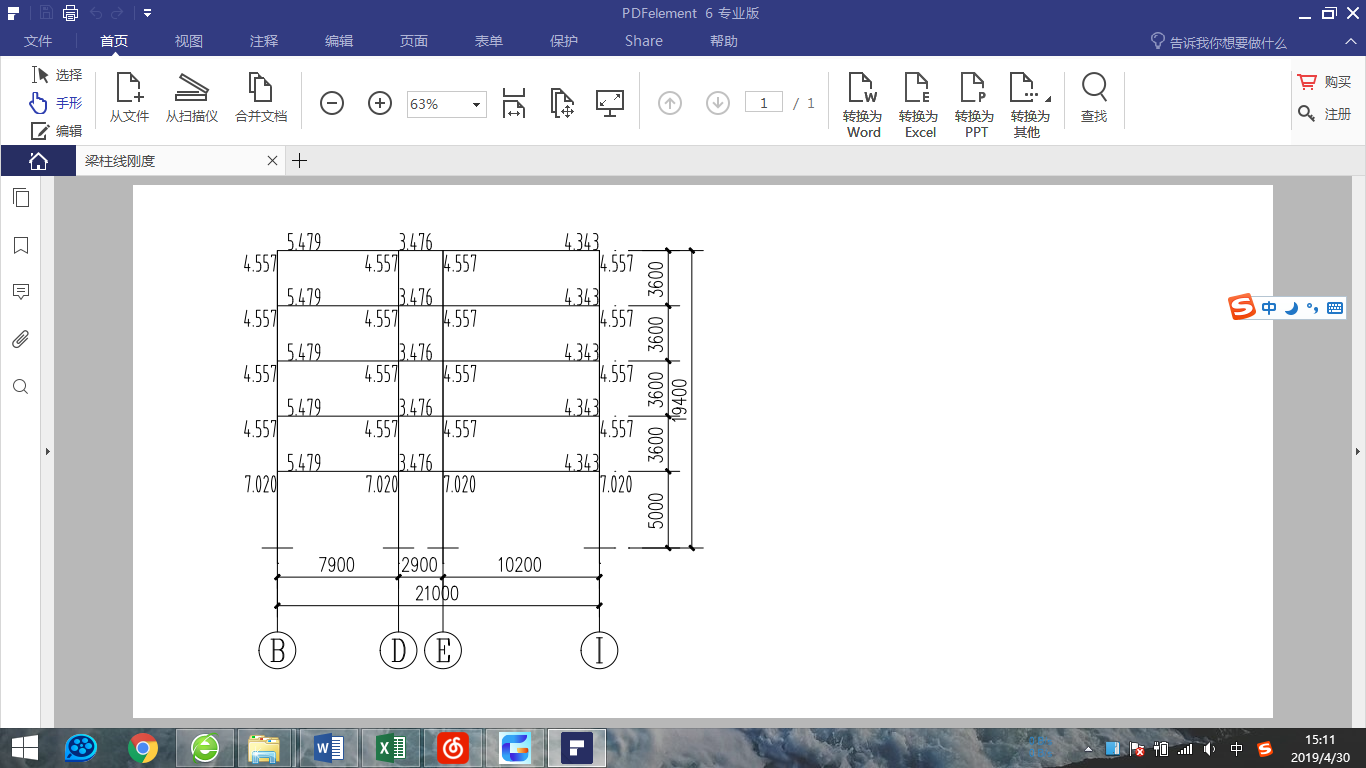Open the 注释 ribbon tab

coord(264,41)
